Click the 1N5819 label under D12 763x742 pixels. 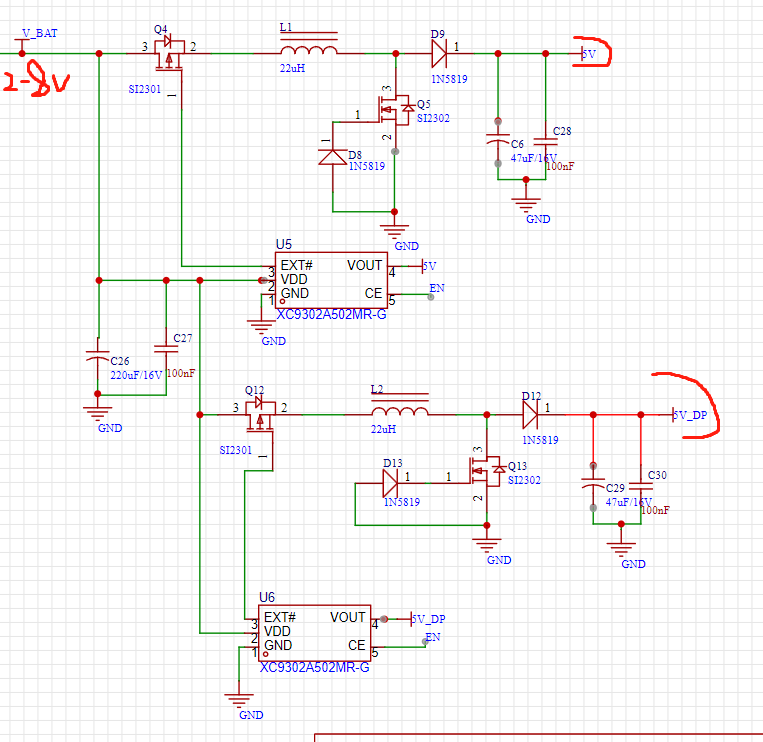click(540, 440)
